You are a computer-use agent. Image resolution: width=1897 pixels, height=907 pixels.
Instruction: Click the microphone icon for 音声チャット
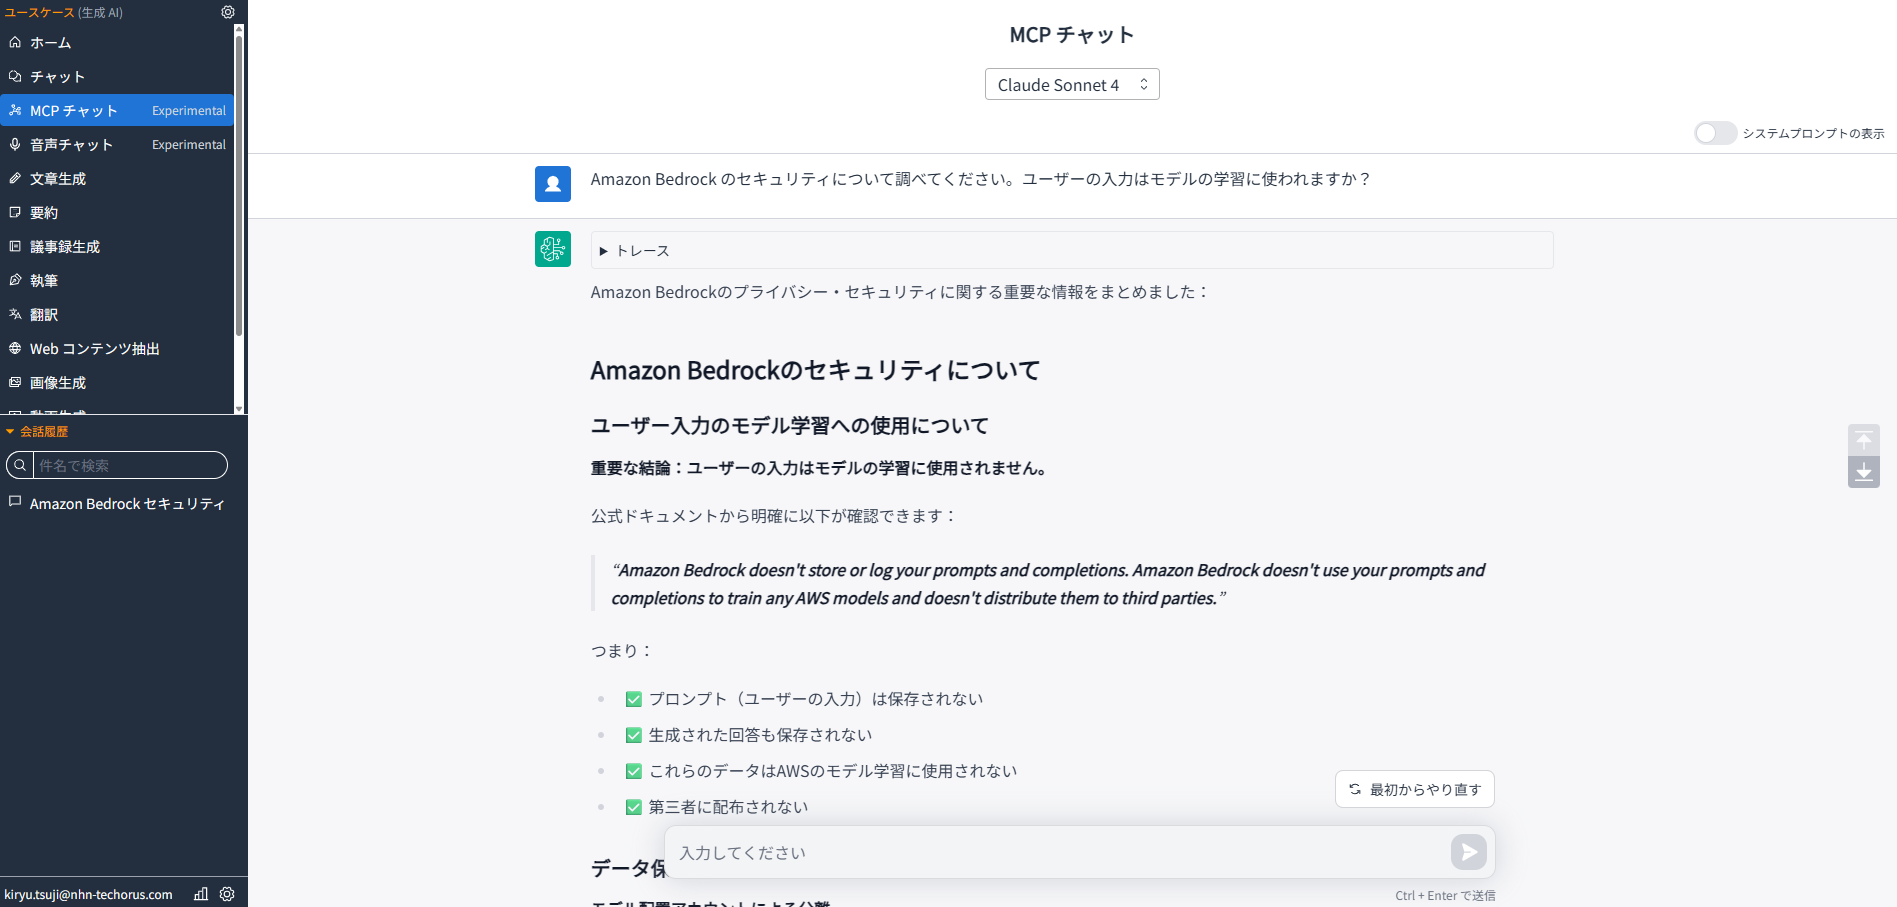pos(15,144)
